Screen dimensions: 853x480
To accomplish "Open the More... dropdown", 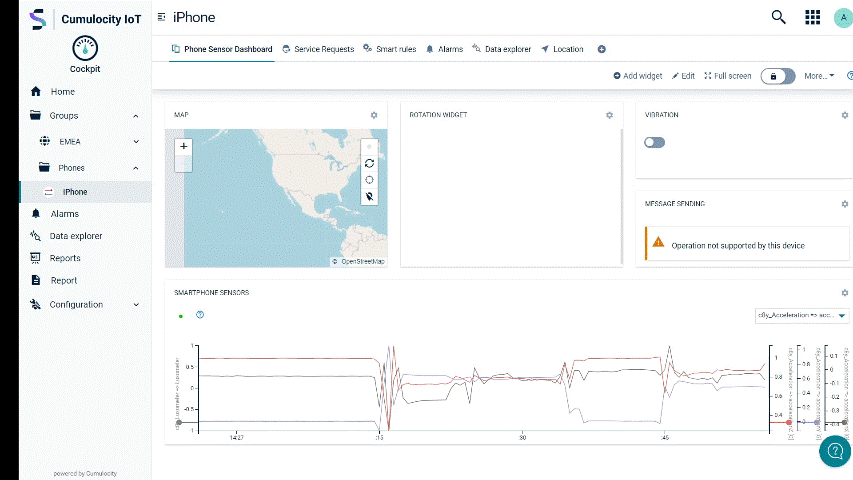I will tap(819, 76).
